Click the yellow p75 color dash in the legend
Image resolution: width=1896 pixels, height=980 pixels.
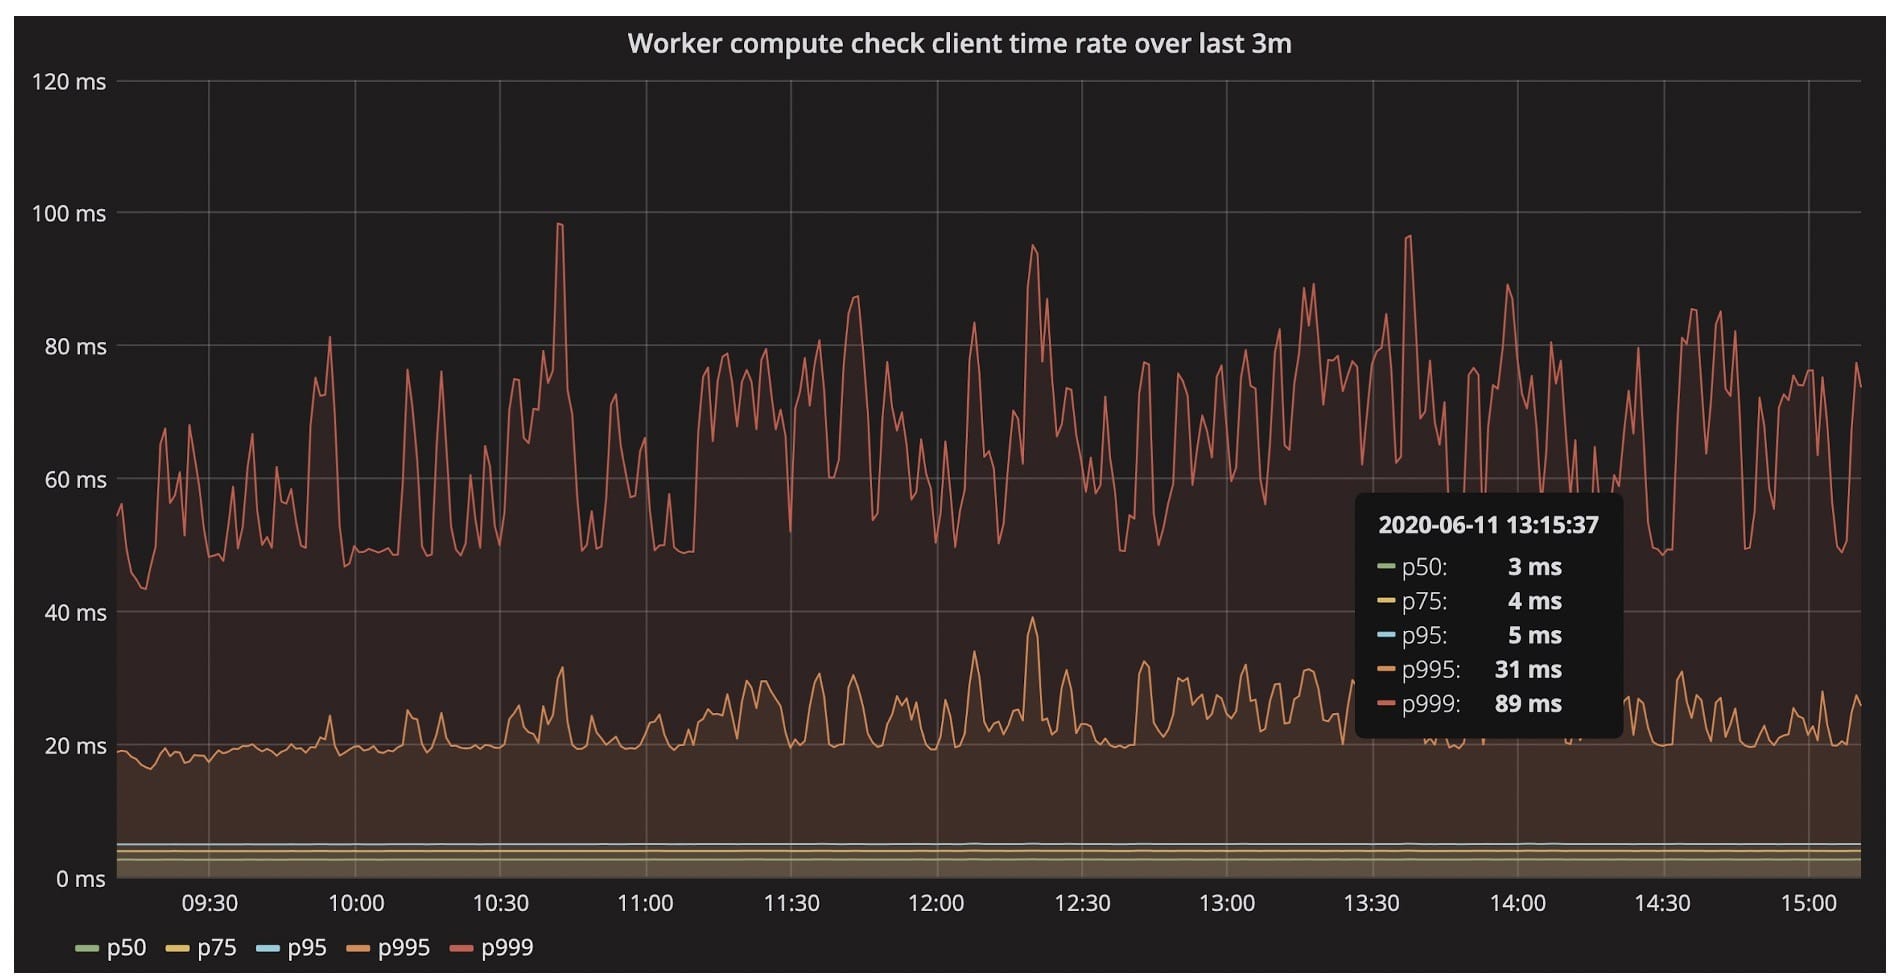[177, 949]
